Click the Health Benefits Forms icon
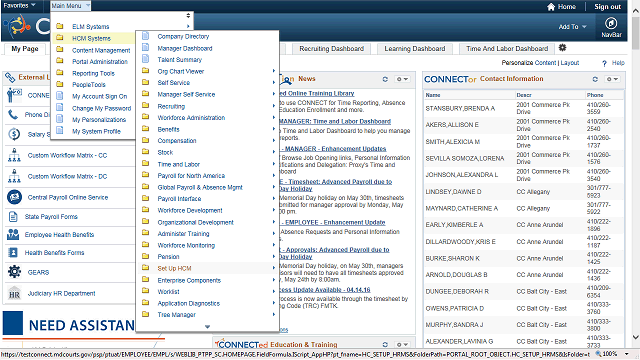The height and width of the screenshot is (360, 640). coord(13,252)
